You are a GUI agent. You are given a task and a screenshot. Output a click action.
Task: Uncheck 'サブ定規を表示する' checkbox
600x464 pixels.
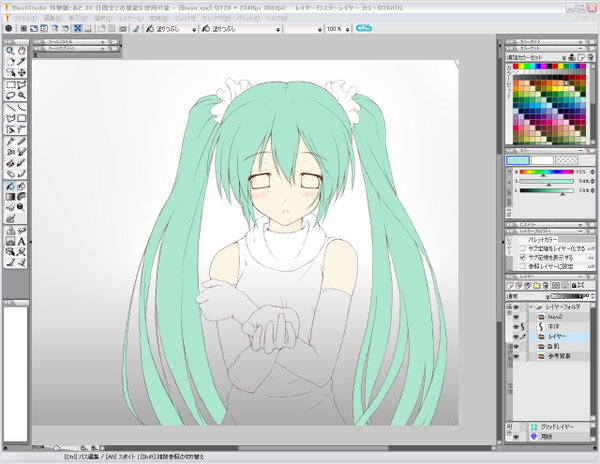coord(522,257)
